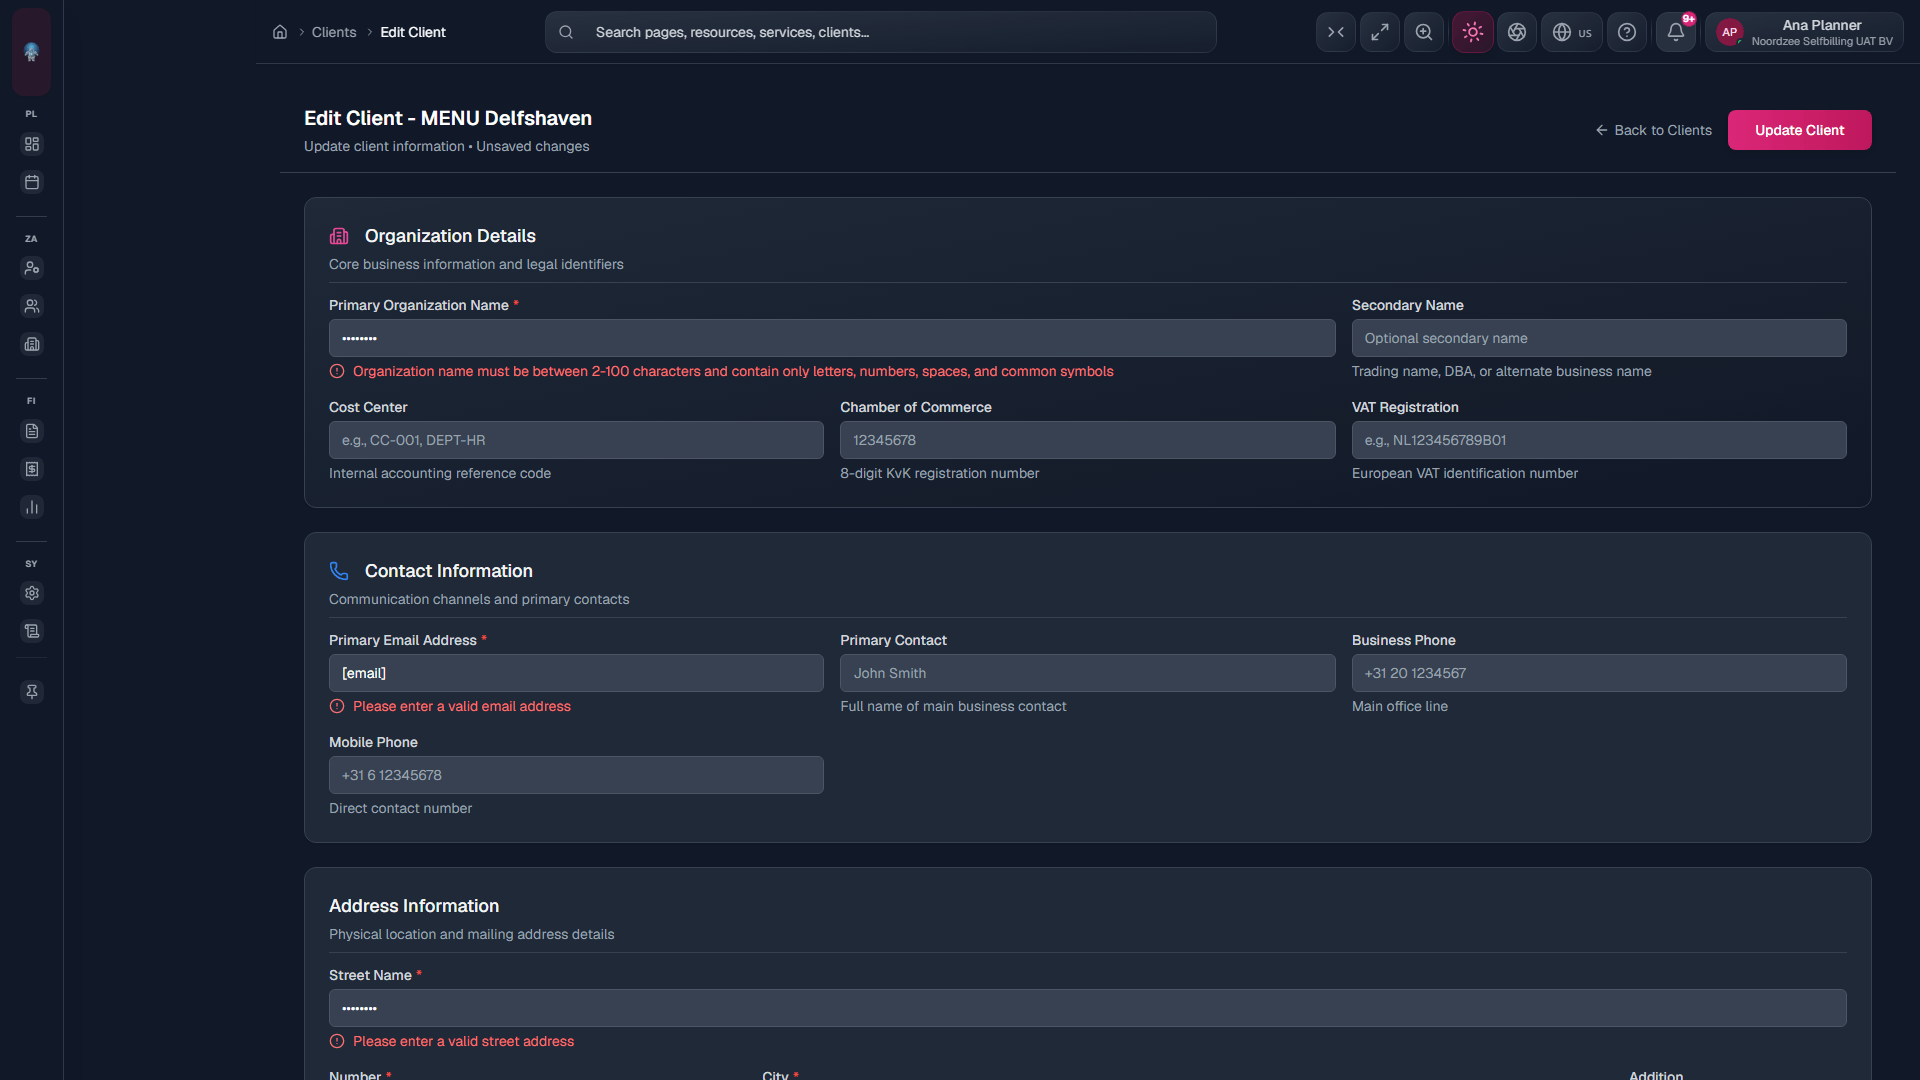Viewport: 1920px width, 1080px height.
Task: Open the document icon under FI
Action: pyautogui.click(x=32, y=431)
